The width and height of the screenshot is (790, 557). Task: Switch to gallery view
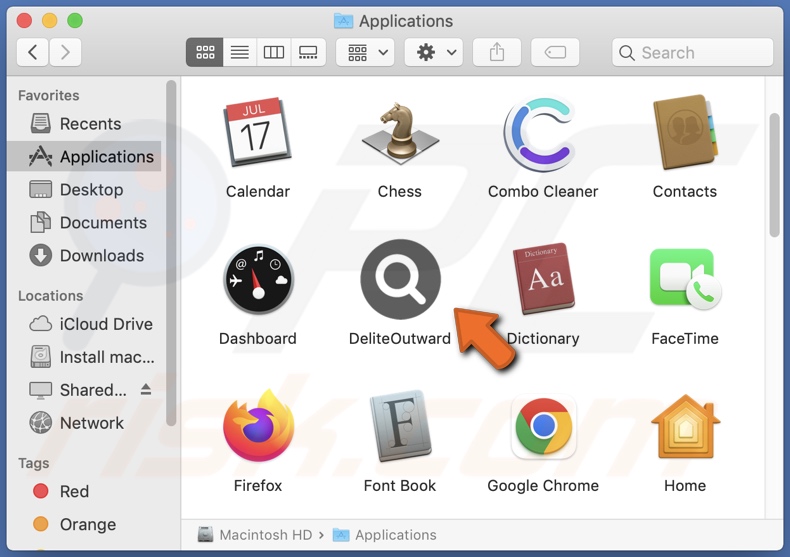(x=308, y=52)
